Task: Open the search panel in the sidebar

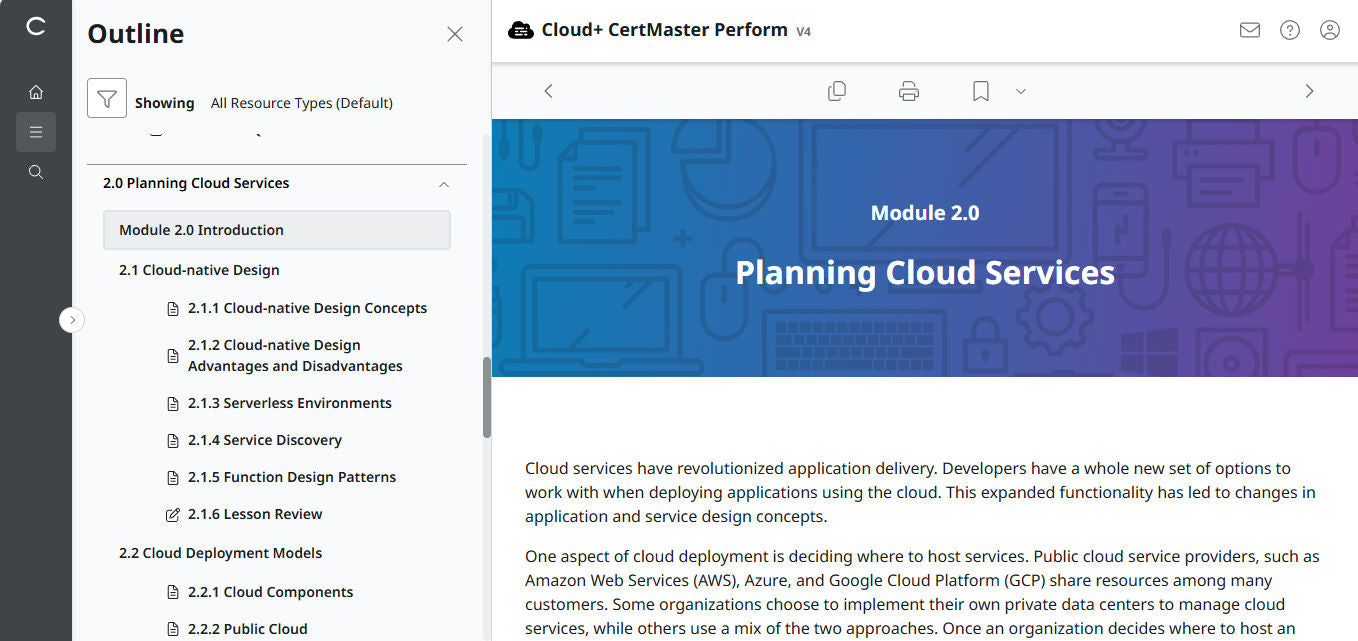Action: [35, 171]
